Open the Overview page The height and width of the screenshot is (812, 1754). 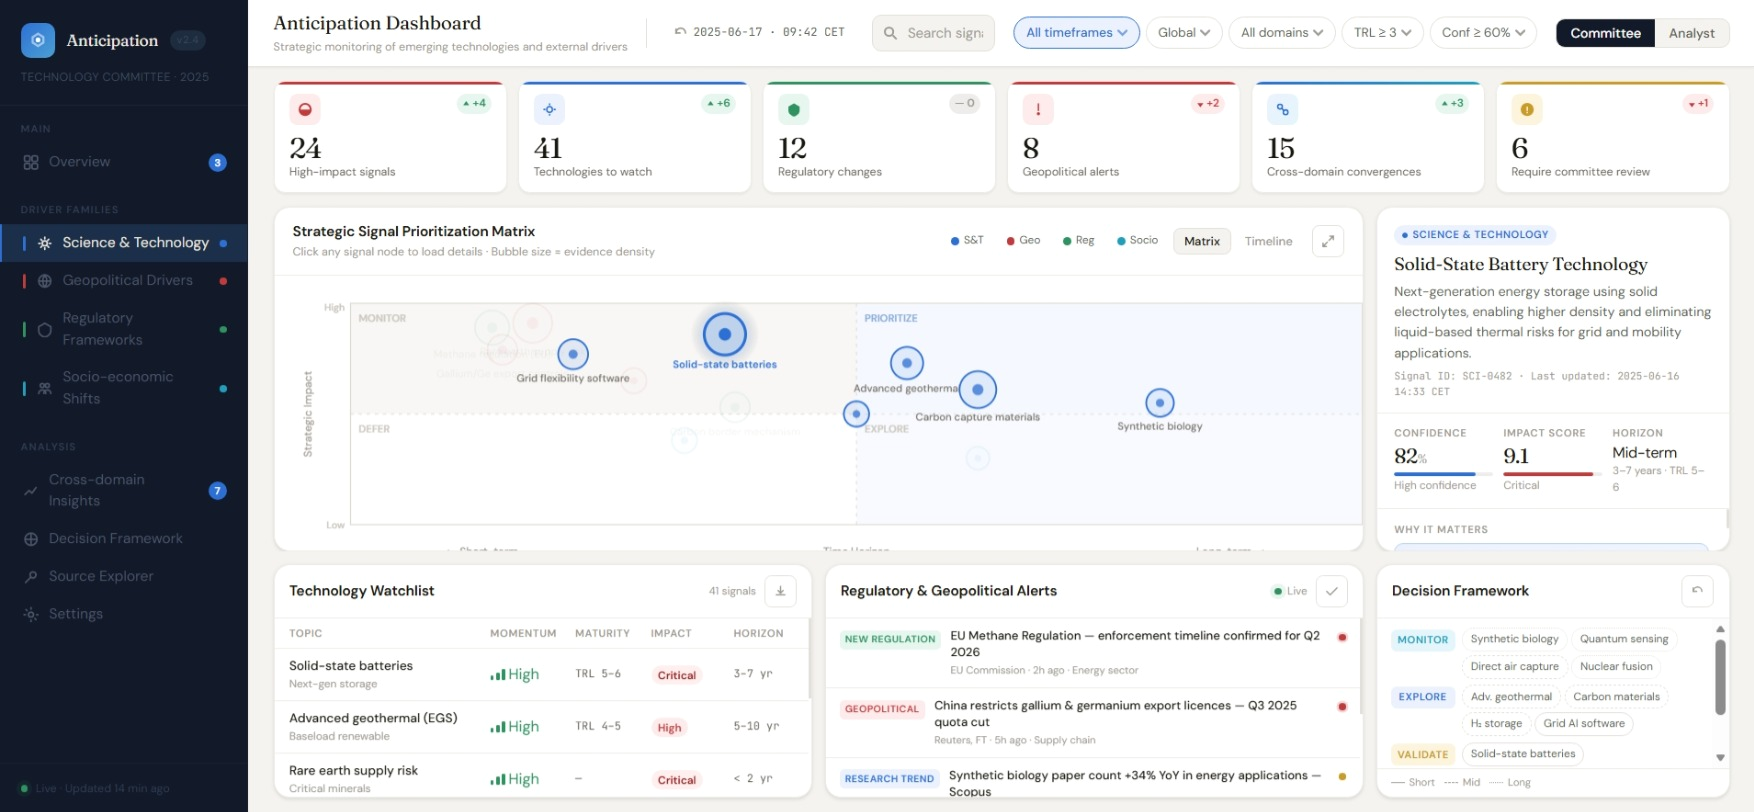124,162
